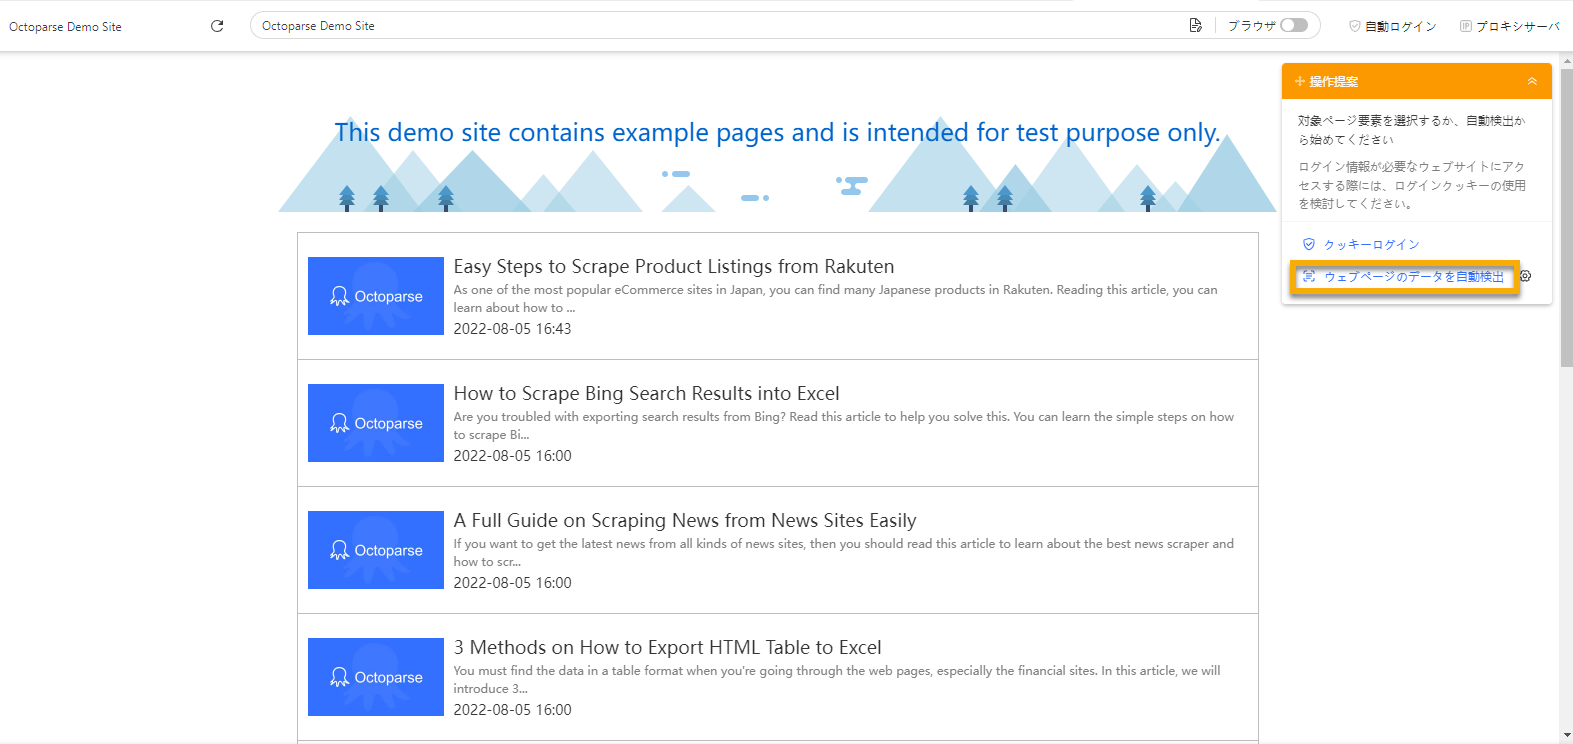This screenshot has height=744, width=1573.
Task: Click the vertical page scrollbar
Action: 1566,220
